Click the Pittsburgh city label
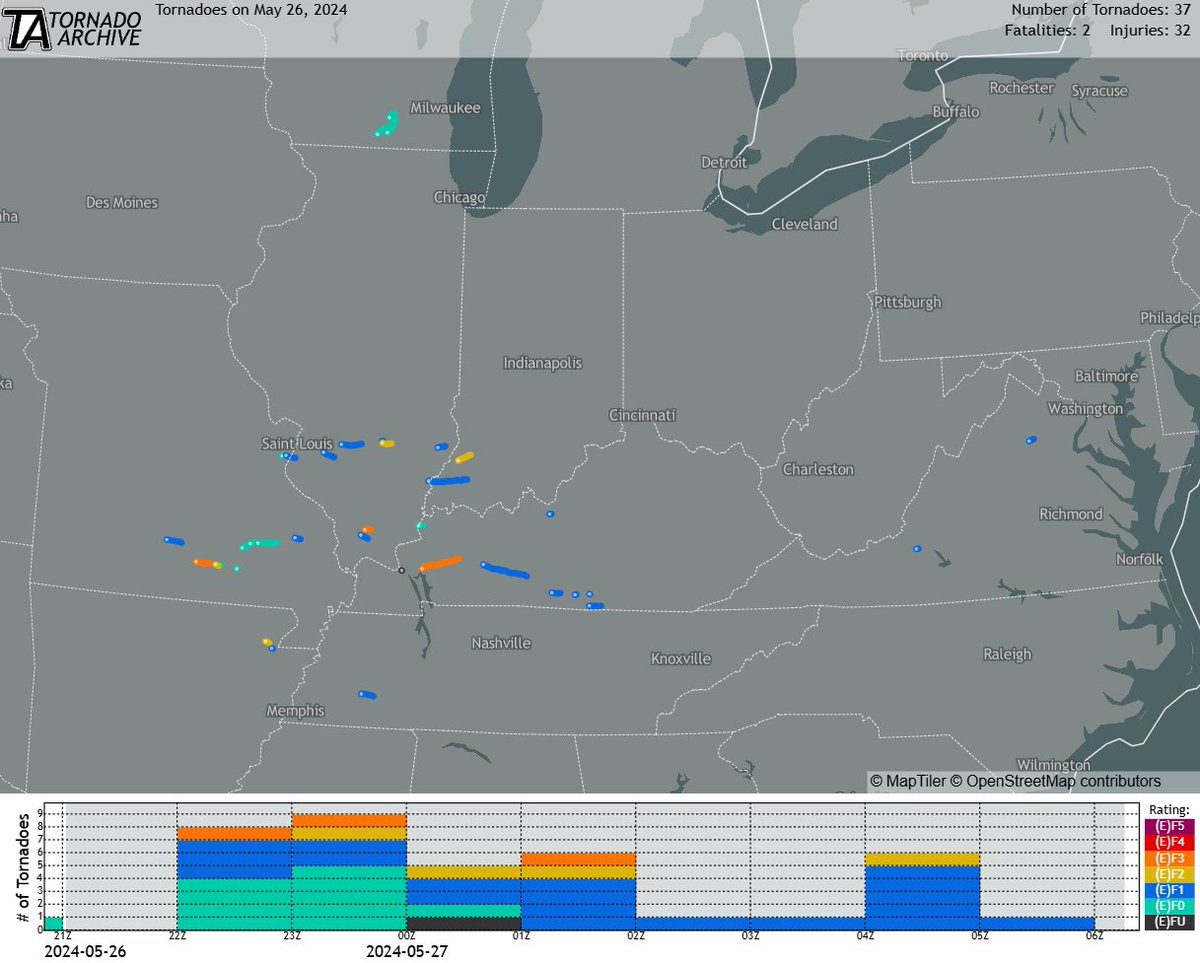 907,302
